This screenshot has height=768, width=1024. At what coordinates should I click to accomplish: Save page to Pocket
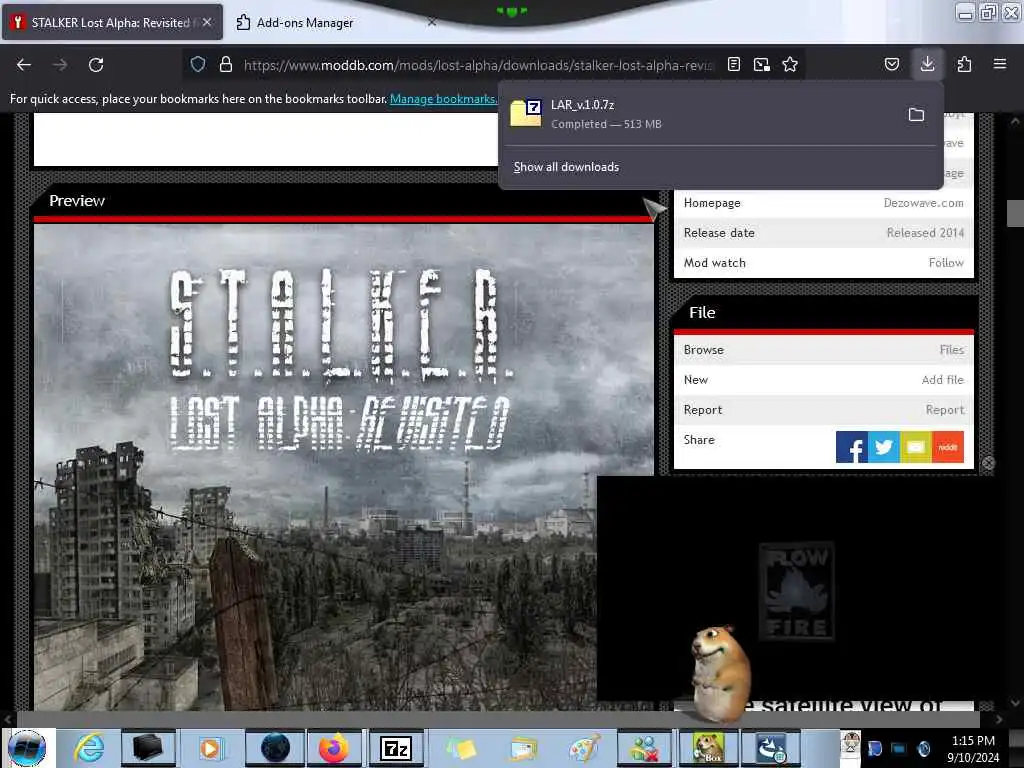891,64
